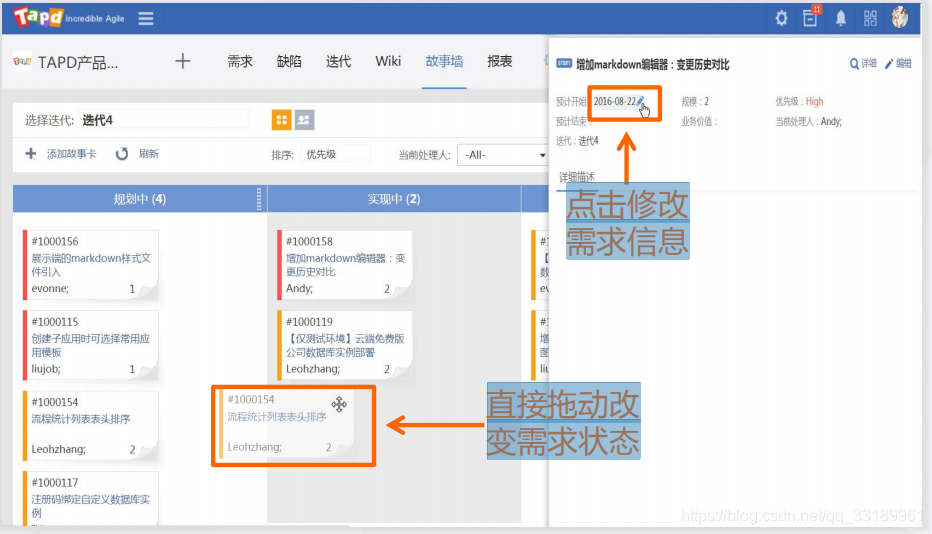Open the 报表 tab
Viewport: 932px width, 534px height.
(x=500, y=61)
